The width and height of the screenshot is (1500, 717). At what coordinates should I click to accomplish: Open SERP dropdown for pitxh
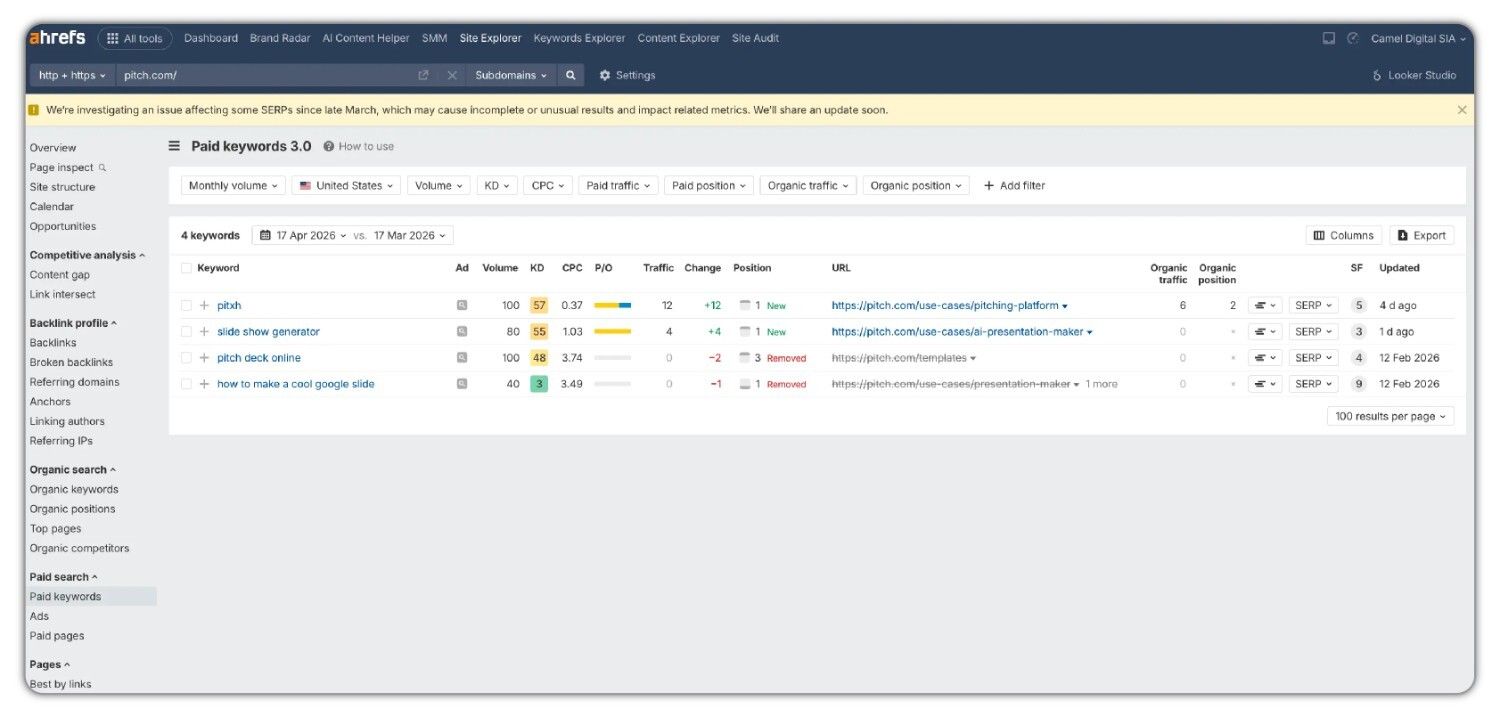(x=1314, y=305)
